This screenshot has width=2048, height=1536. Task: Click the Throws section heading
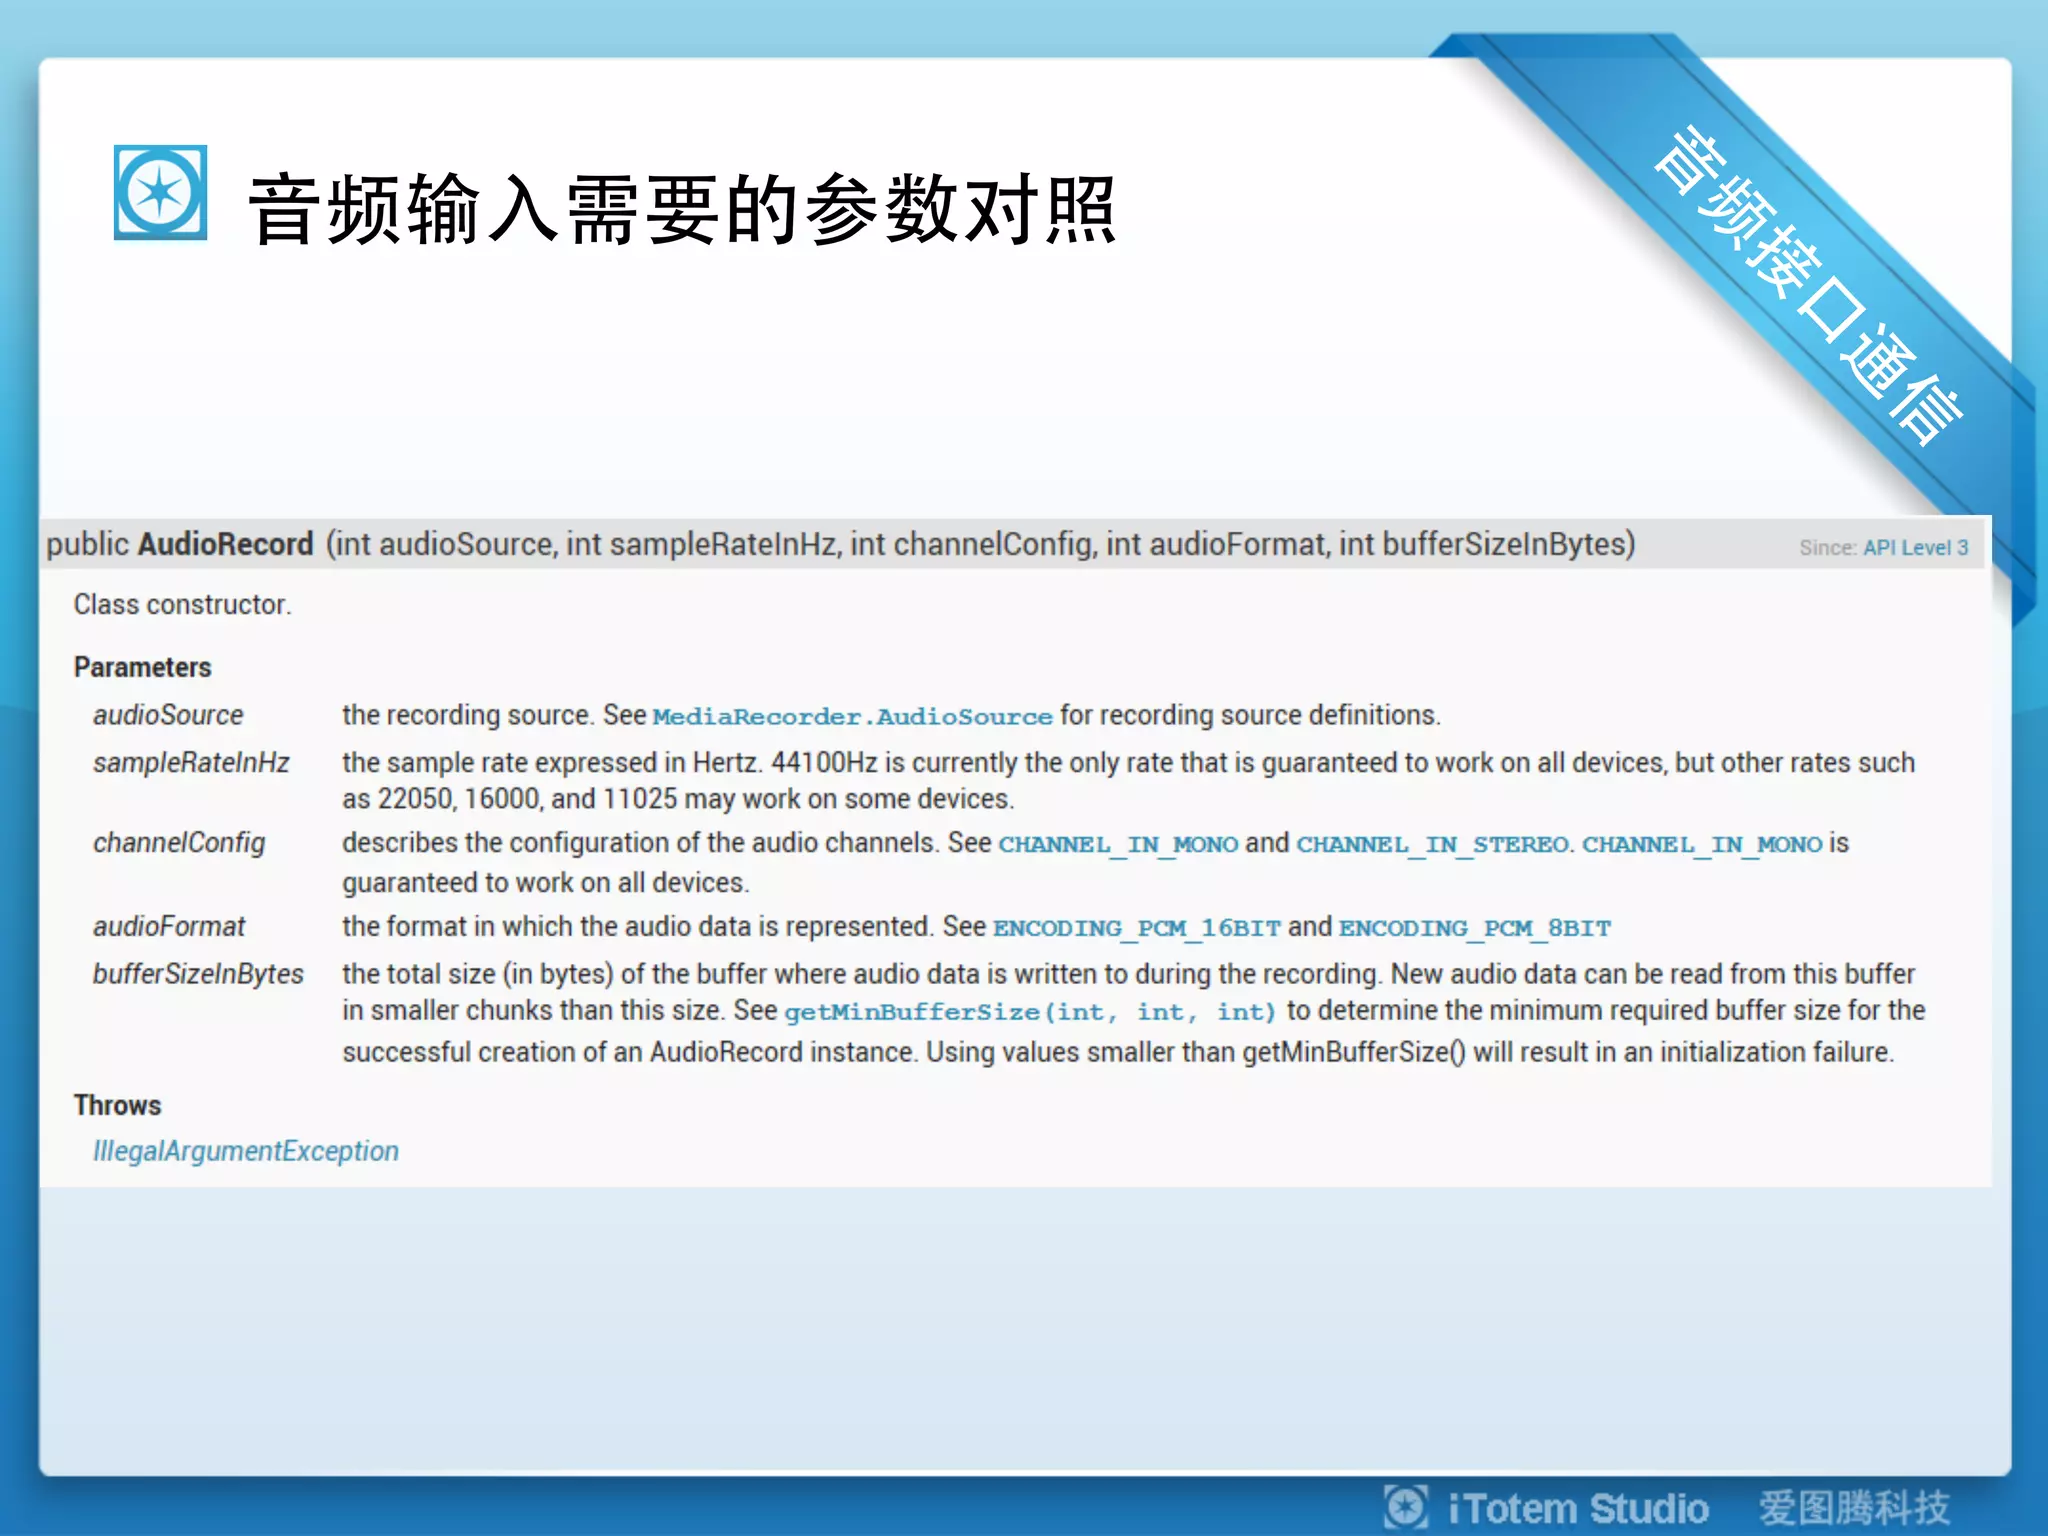click(117, 1105)
